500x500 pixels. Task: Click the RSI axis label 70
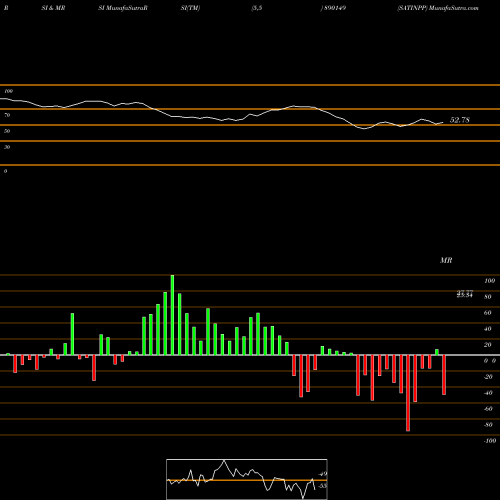(x=7, y=115)
